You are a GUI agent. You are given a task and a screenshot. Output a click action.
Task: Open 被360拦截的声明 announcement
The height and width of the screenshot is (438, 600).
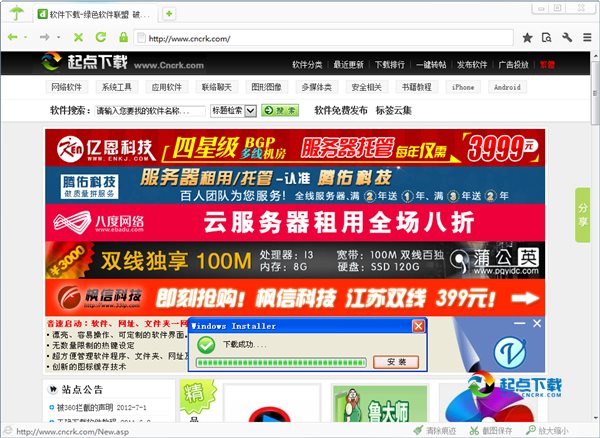point(85,408)
